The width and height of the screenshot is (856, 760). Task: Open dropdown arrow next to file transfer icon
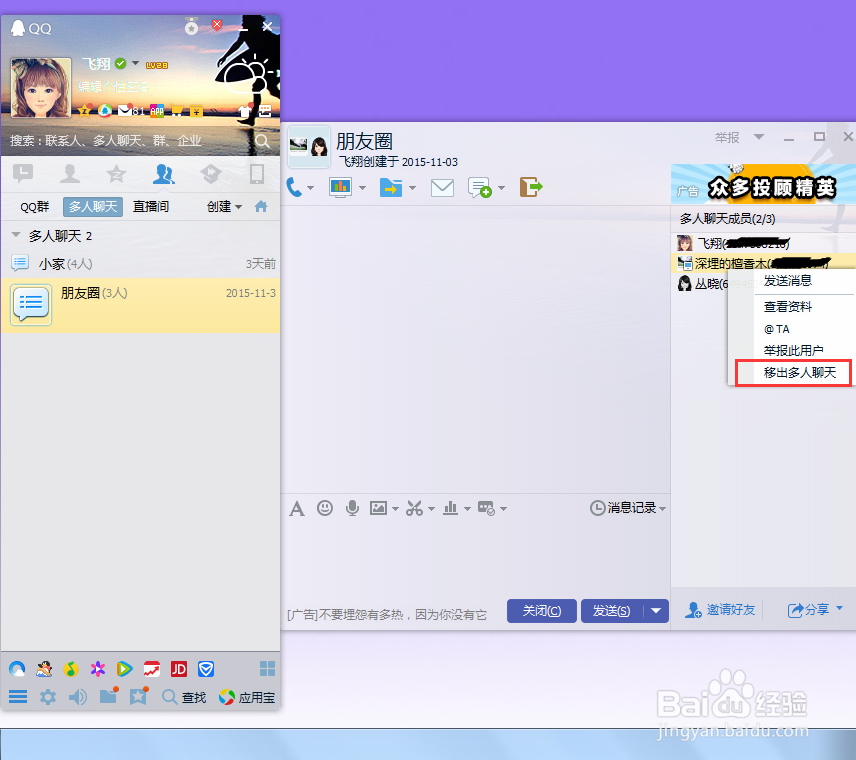coord(412,188)
